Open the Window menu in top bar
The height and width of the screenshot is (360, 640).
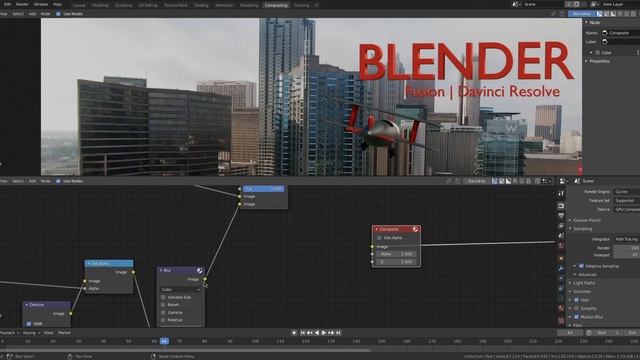(41, 4)
